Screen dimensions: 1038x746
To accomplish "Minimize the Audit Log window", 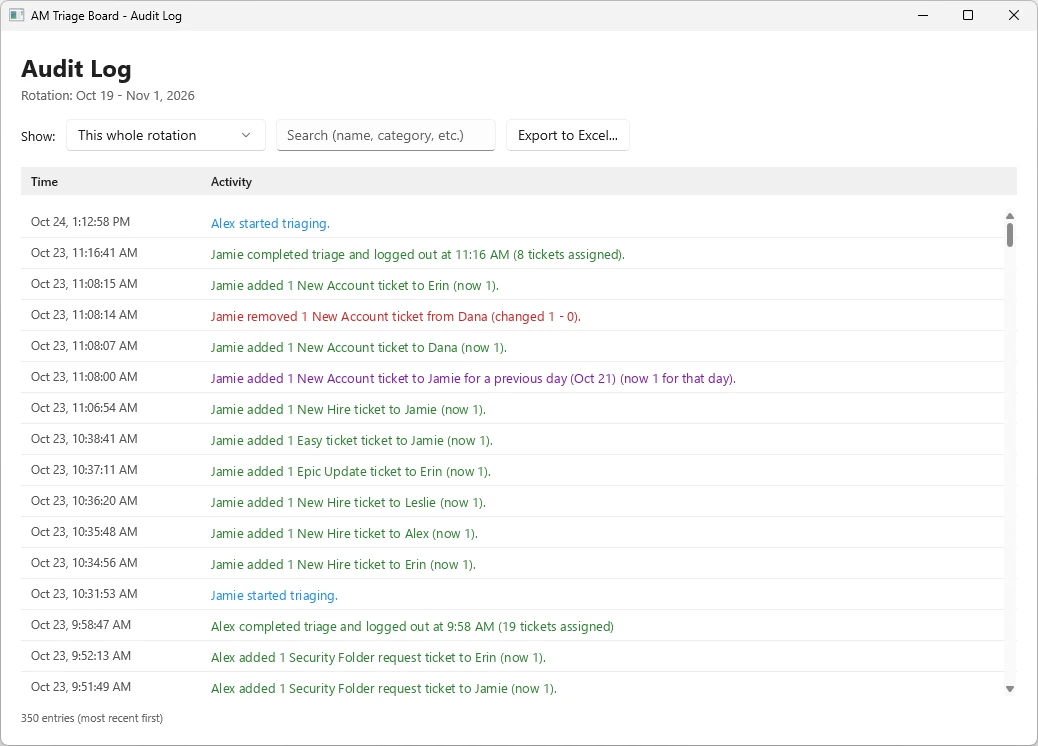I will (923, 15).
